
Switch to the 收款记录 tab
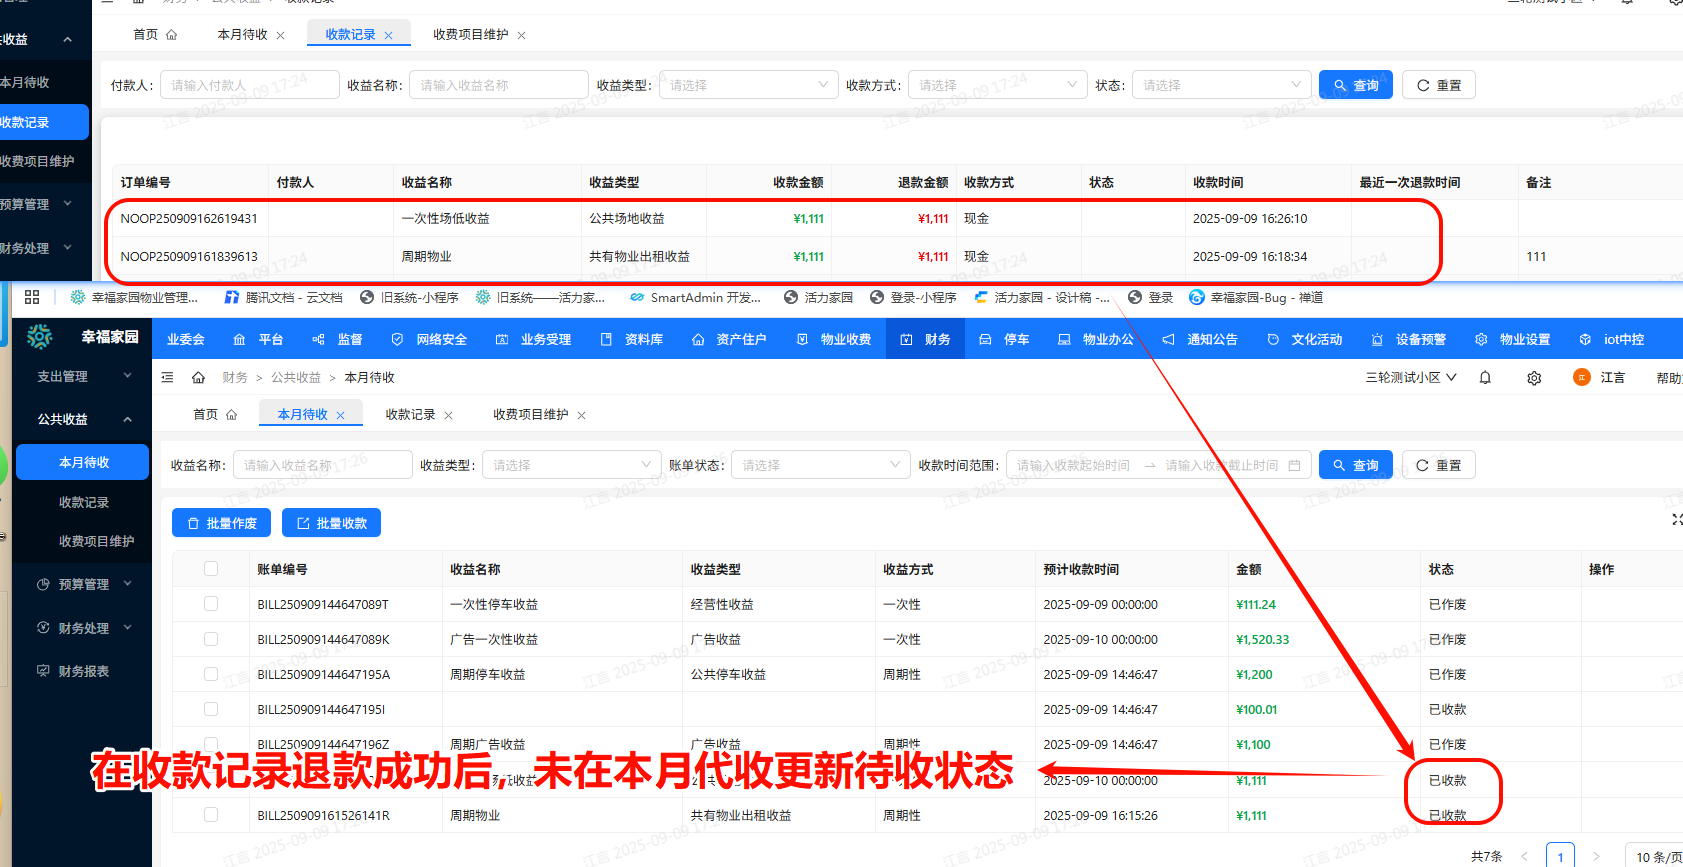[x=410, y=415]
